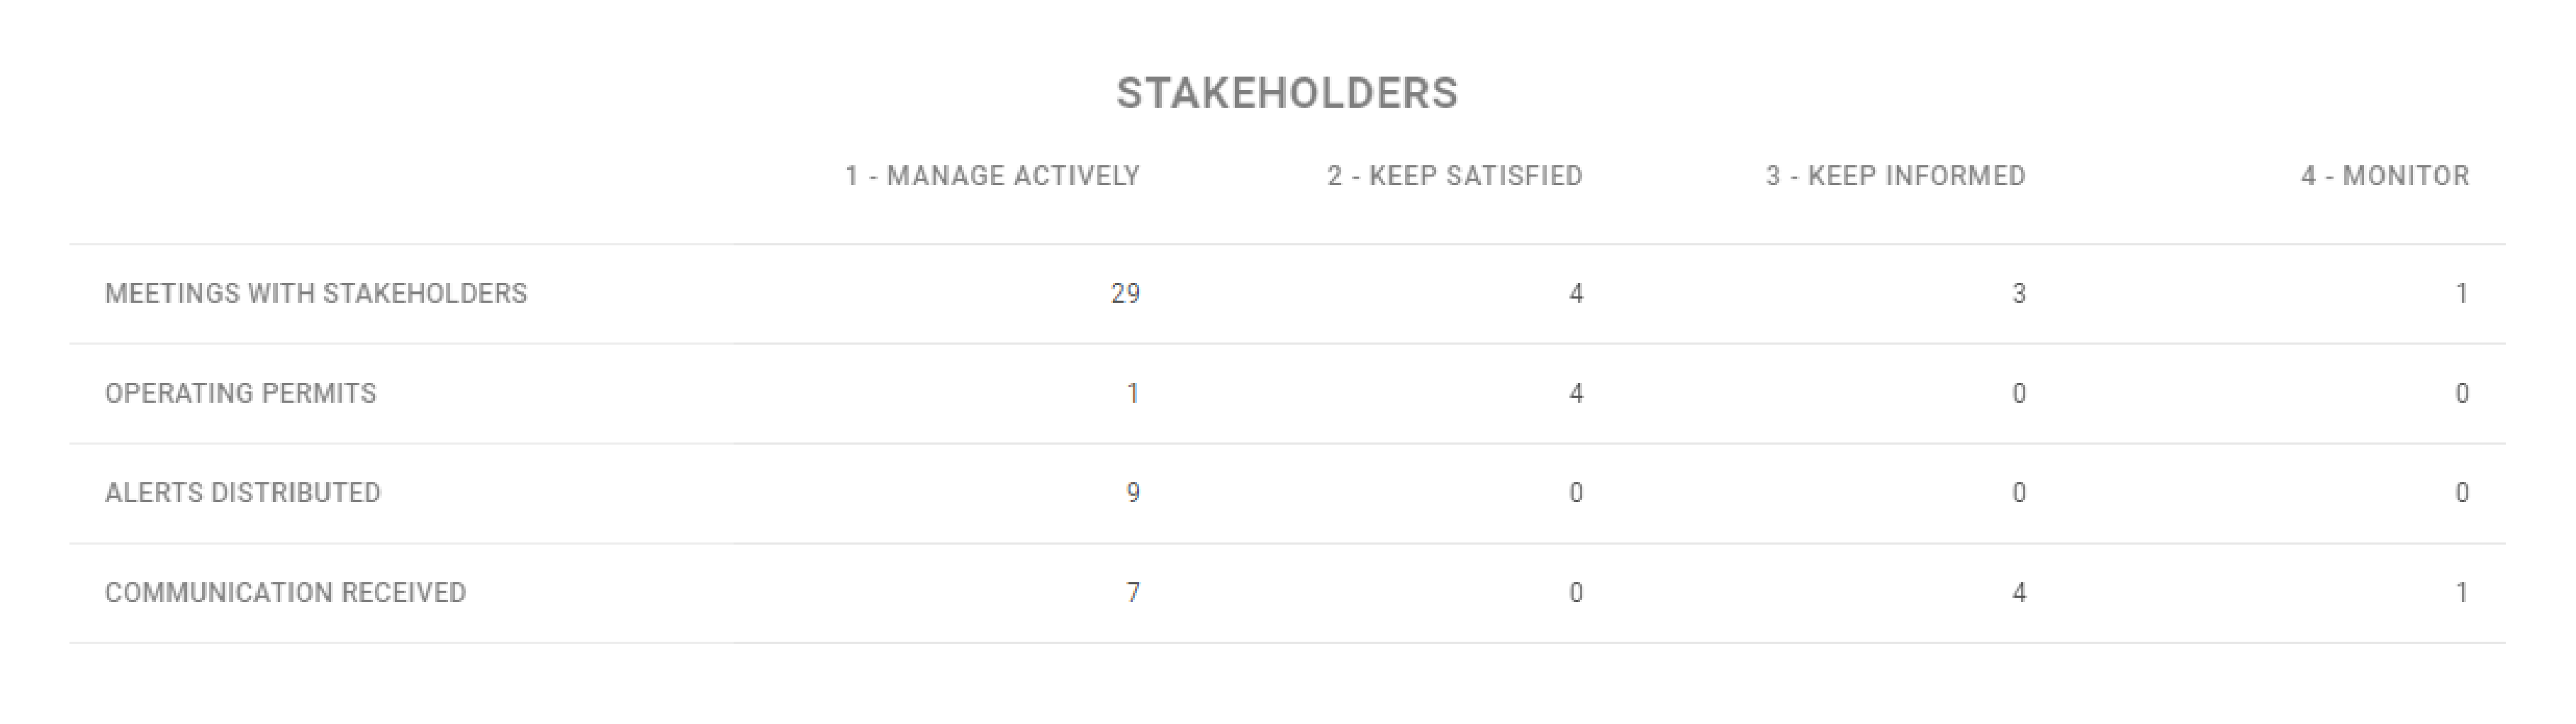The height and width of the screenshot is (724, 2576).
Task: Select the '2 - Keep Satisfied' column header
Action: [1455, 176]
